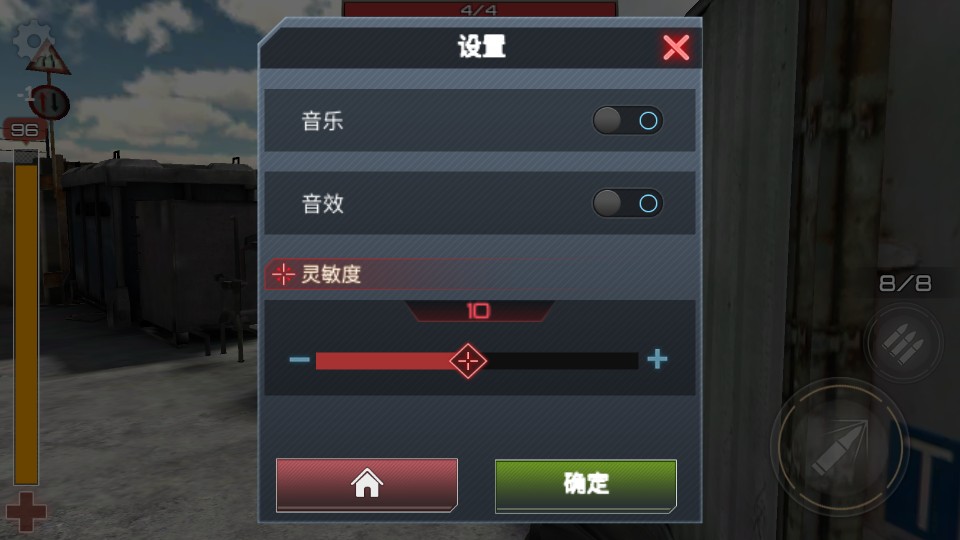The width and height of the screenshot is (960, 540).
Task: Tap the red medkit cross icon
Action: [26, 511]
